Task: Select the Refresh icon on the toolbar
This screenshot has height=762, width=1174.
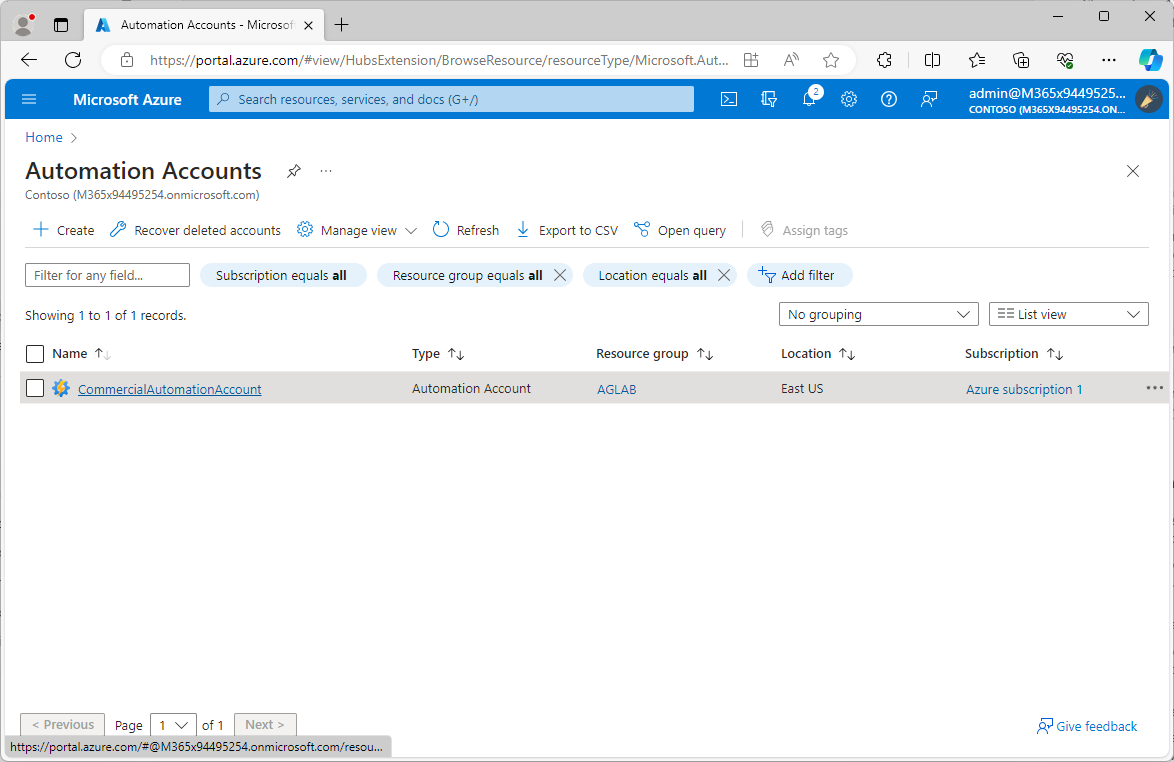Action: (x=465, y=229)
